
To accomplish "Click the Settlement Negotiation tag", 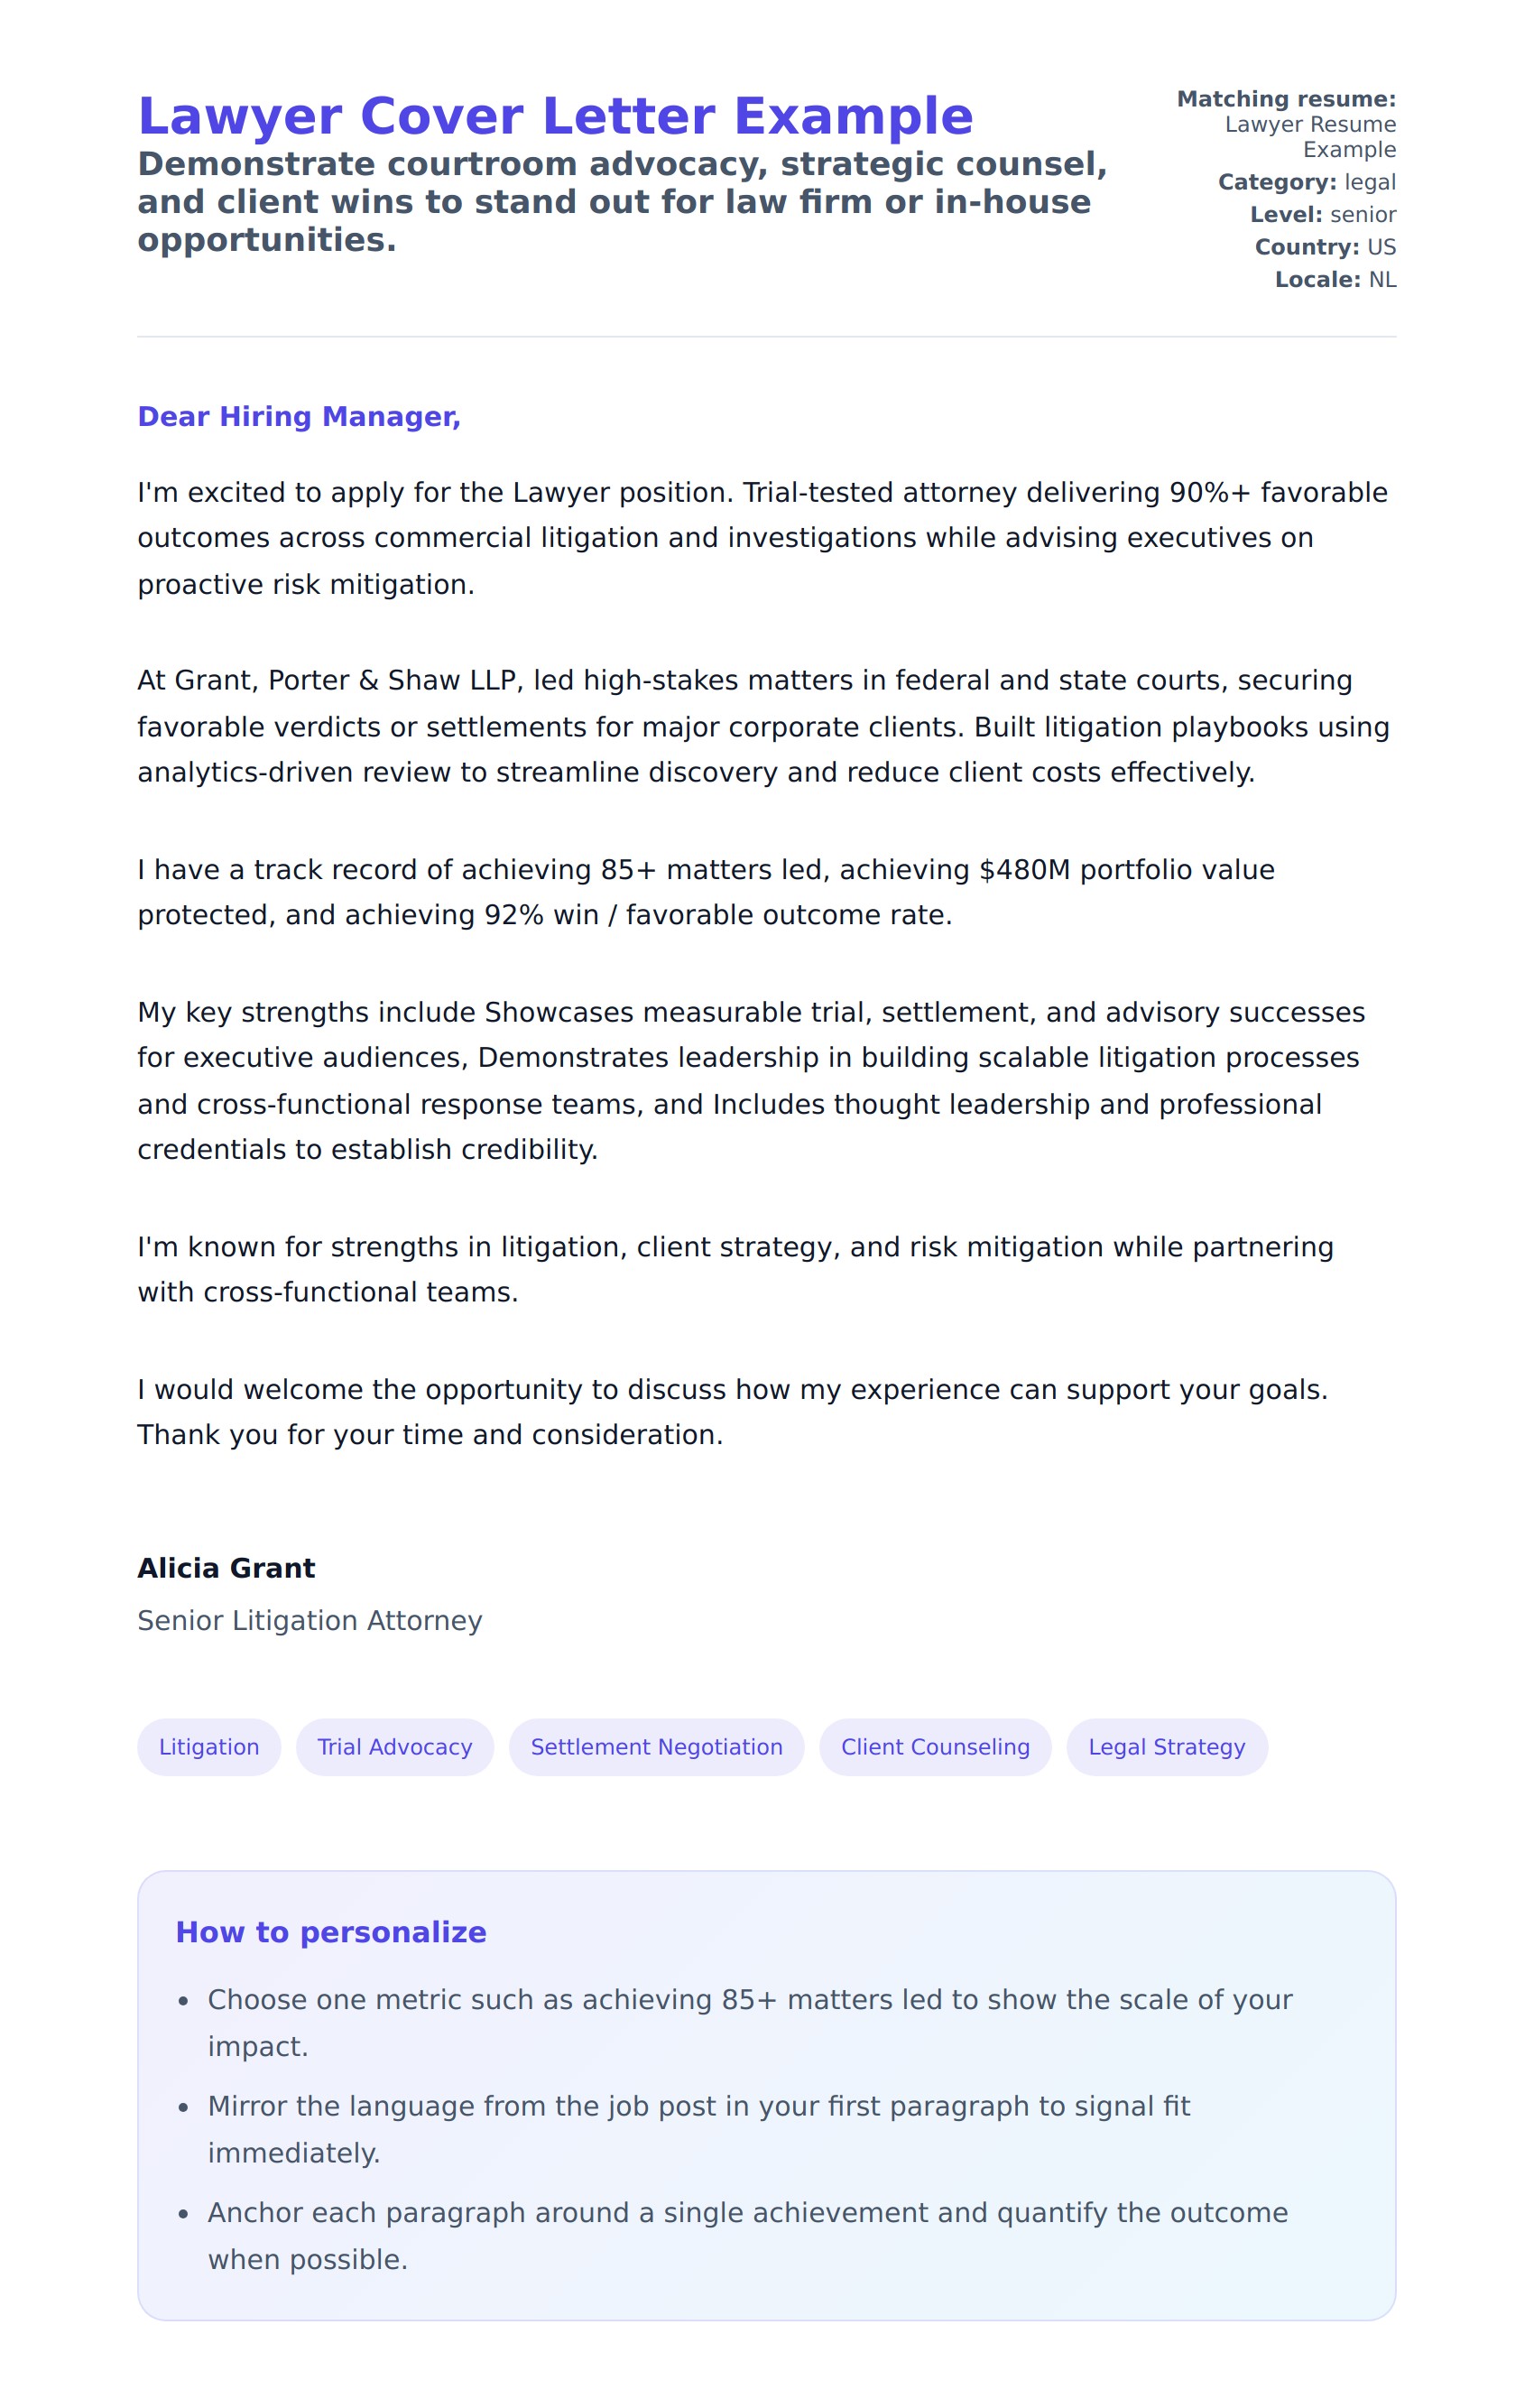I will pyautogui.click(x=656, y=1747).
